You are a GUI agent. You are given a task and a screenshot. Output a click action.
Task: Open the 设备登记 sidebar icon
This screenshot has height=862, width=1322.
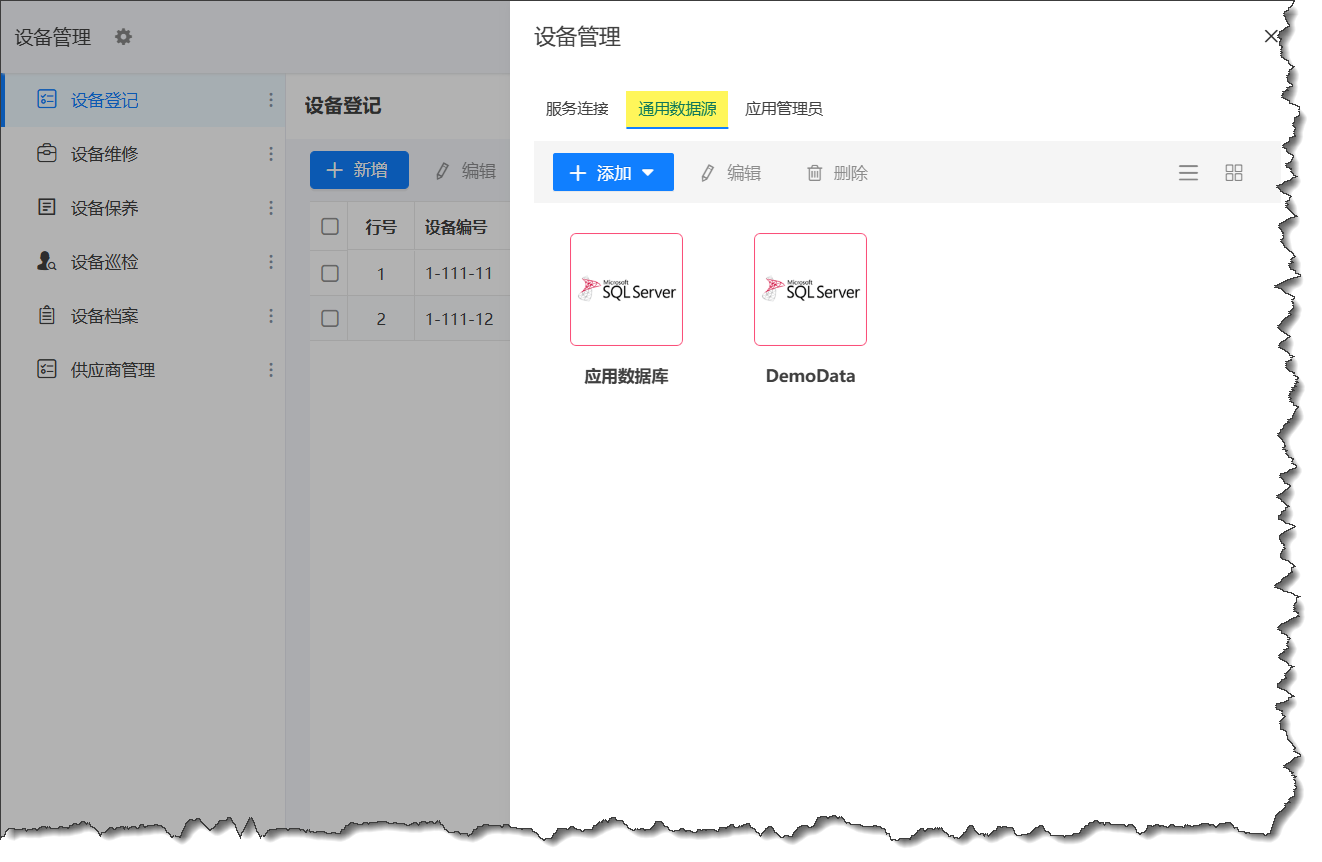46,101
